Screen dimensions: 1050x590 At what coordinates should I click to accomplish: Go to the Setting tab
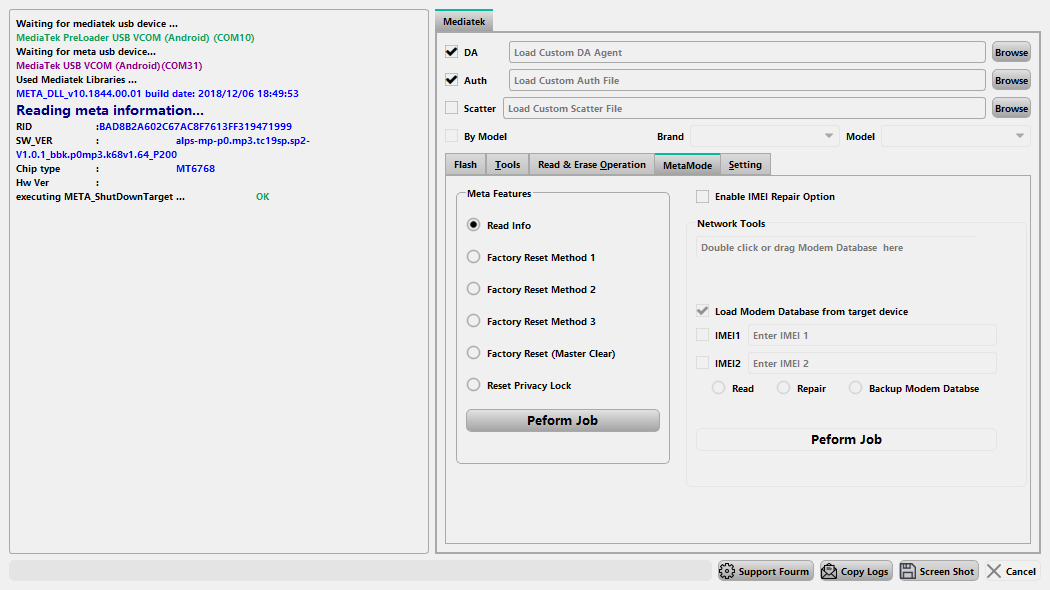click(x=745, y=165)
